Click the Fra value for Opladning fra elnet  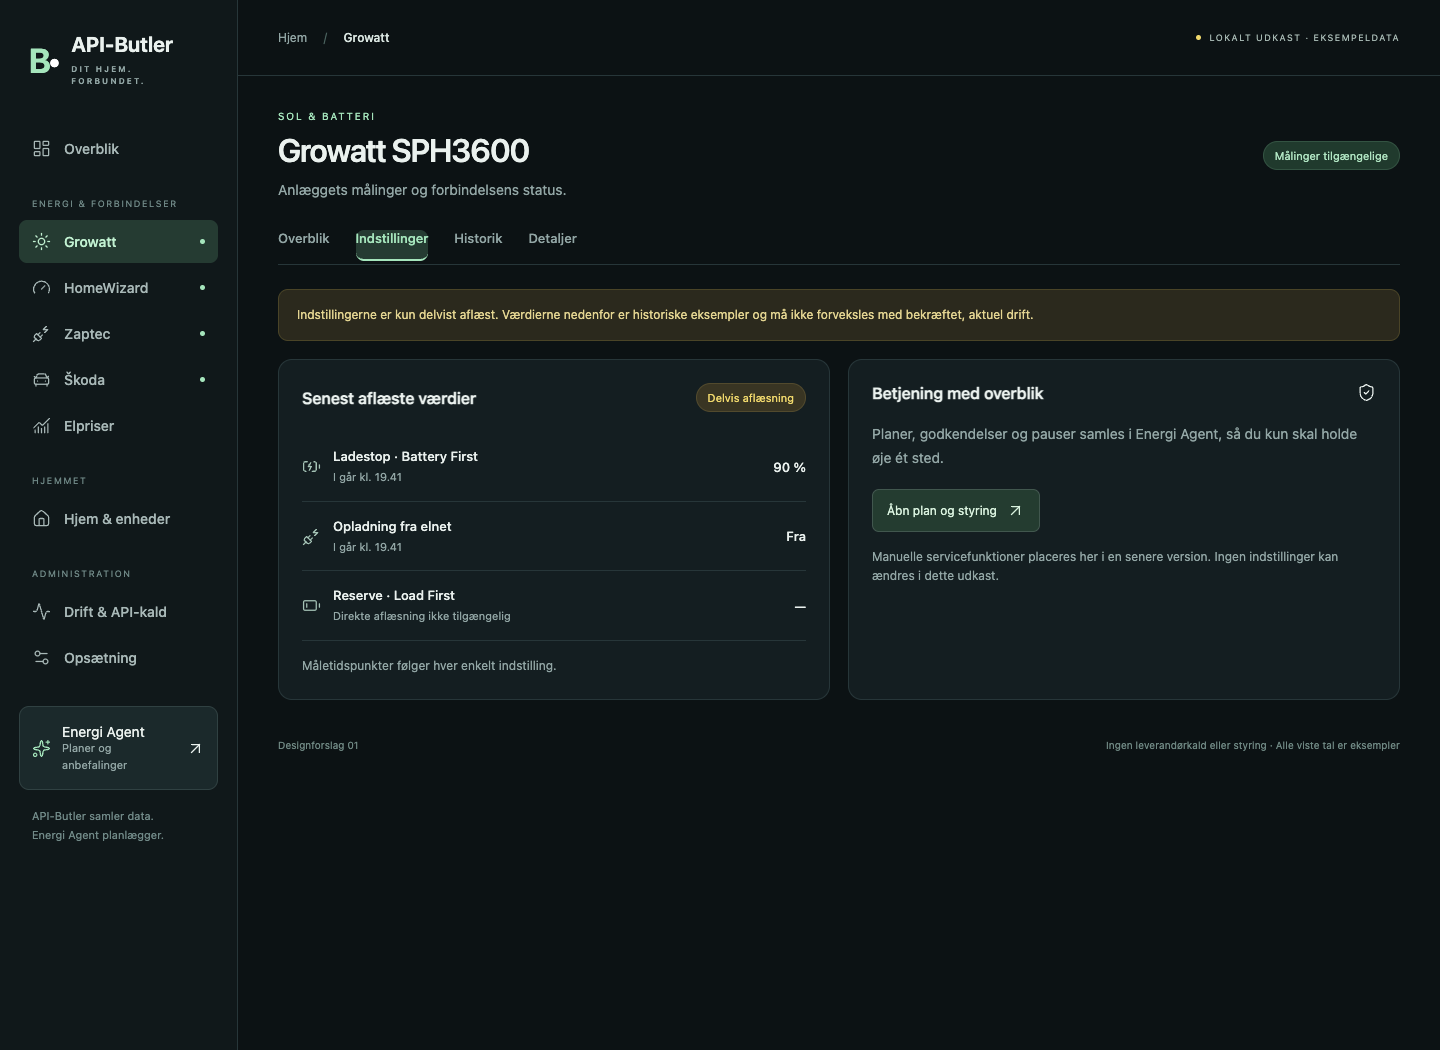[796, 537]
